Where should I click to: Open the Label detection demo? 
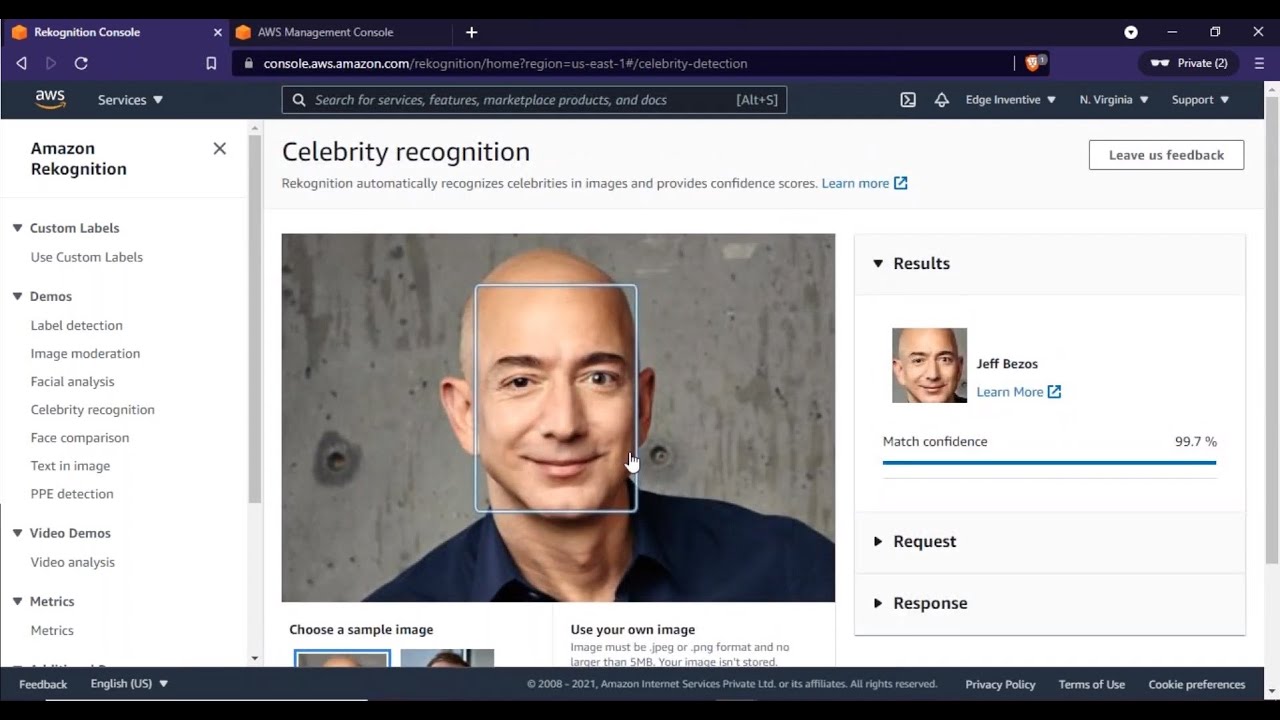pyautogui.click(x=77, y=325)
